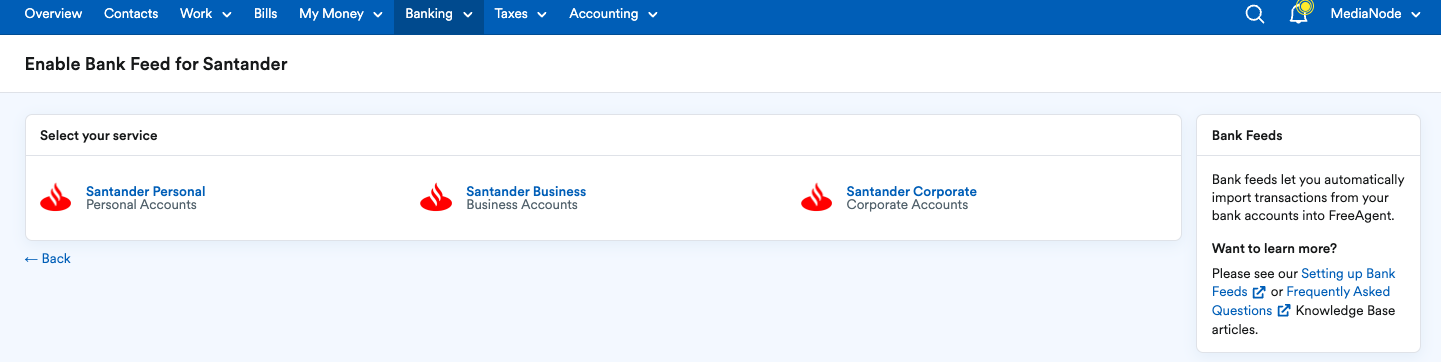Click external-link icon after Frequently Asked Questions
Image resolution: width=1441 pixels, height=362 pixels.
click(x=1284, y=310)
